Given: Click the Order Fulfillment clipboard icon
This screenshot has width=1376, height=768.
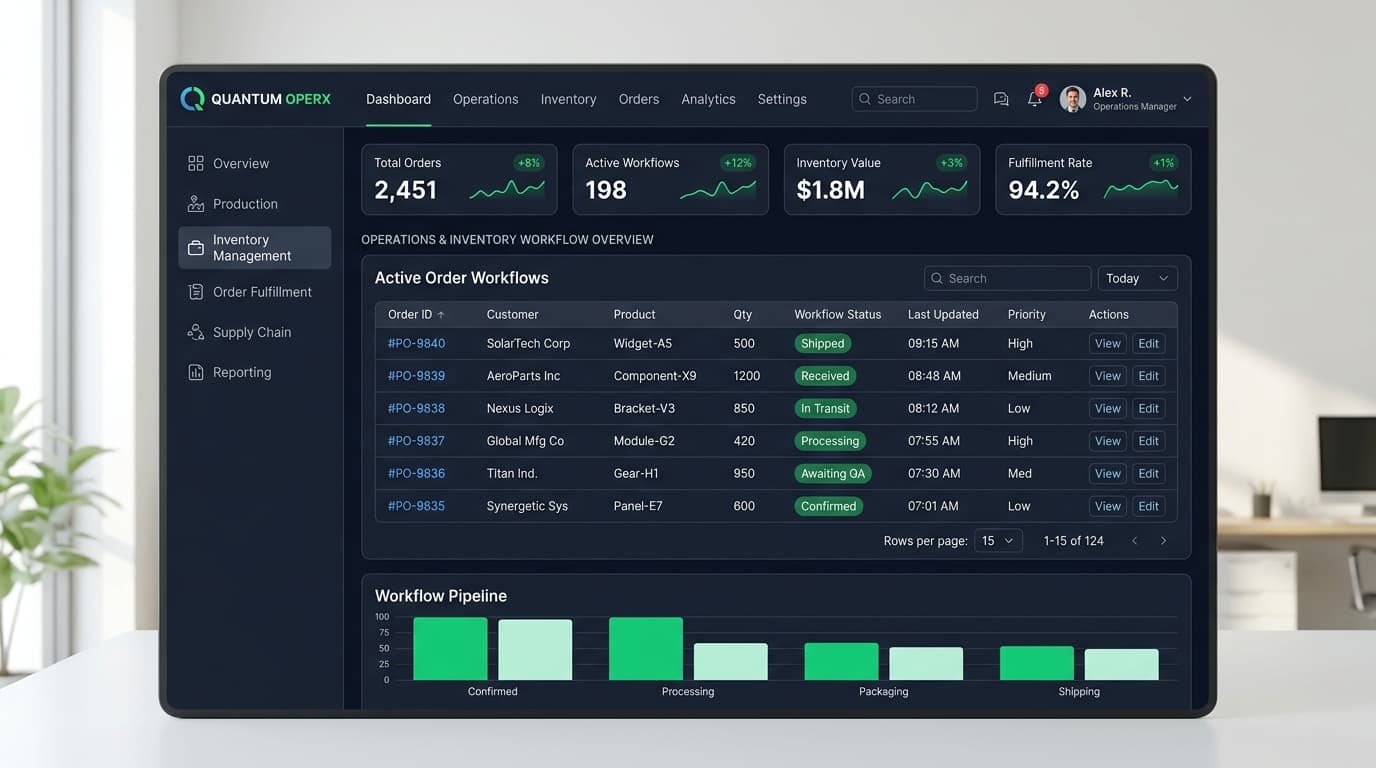Looking at the screenshot, I should click(196, 292).
